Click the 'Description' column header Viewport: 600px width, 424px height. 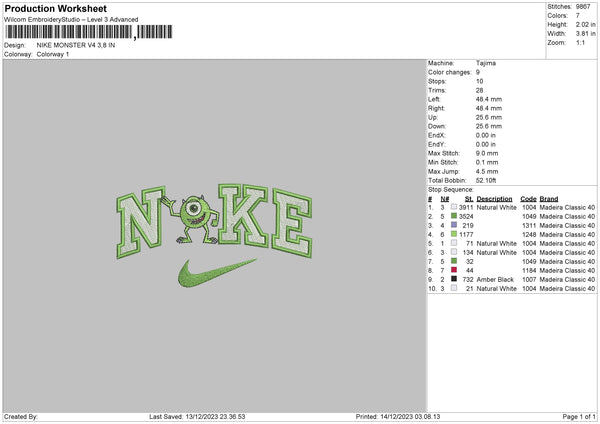point(494,199)
